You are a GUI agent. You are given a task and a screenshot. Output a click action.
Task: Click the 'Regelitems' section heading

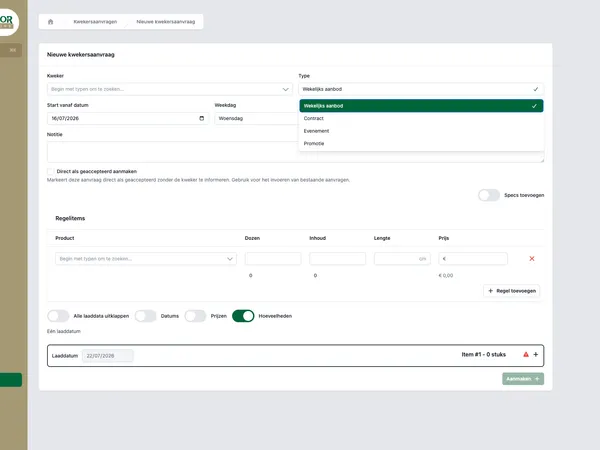[70, 218]
